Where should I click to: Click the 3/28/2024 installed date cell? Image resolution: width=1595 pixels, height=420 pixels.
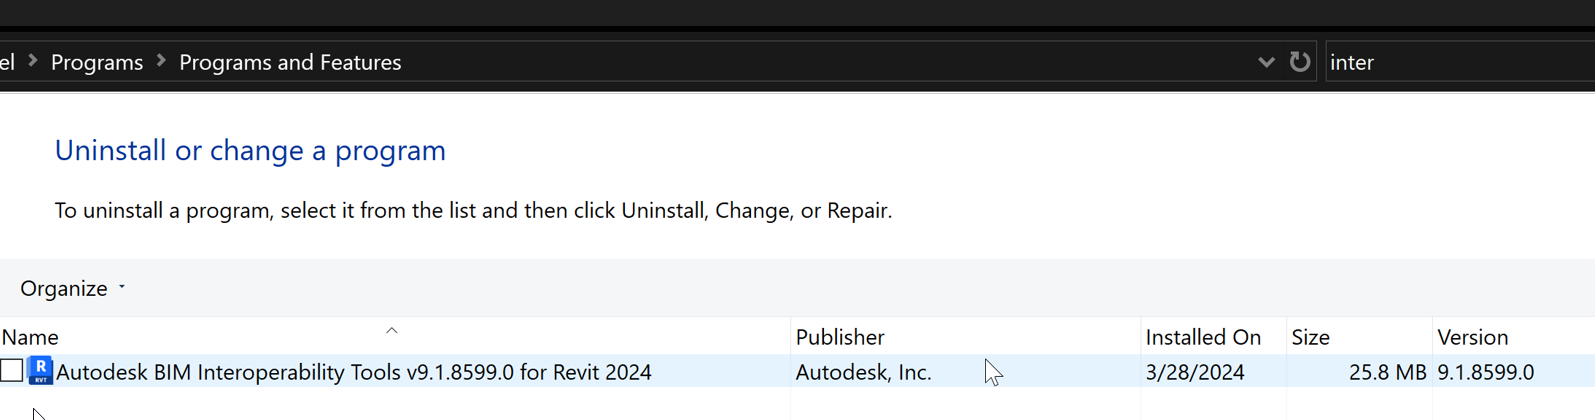(1195, 372)
